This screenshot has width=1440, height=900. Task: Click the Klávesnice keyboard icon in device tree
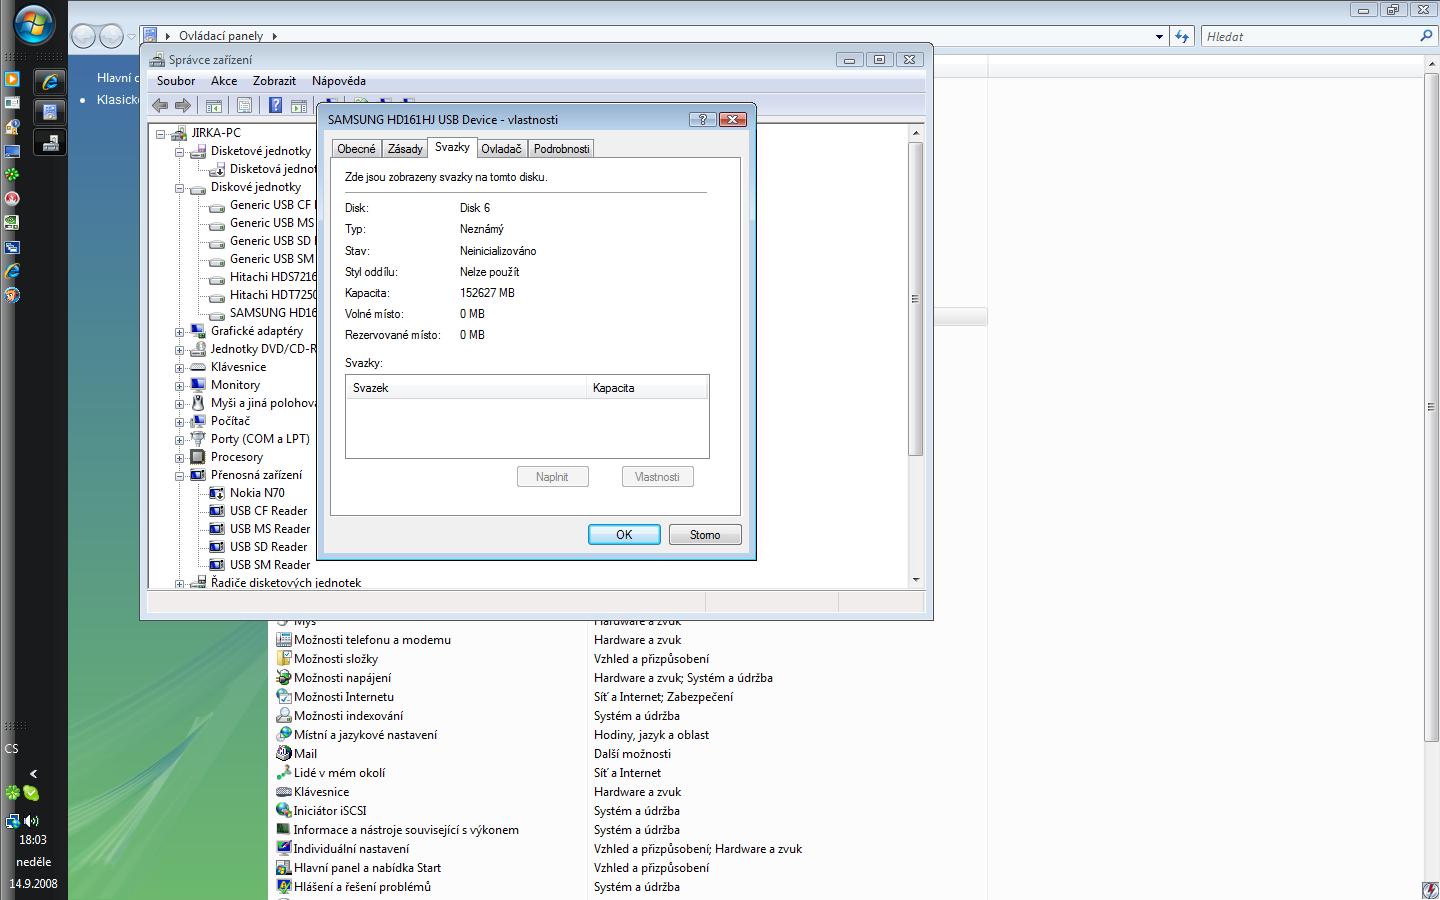pos(198,367)
